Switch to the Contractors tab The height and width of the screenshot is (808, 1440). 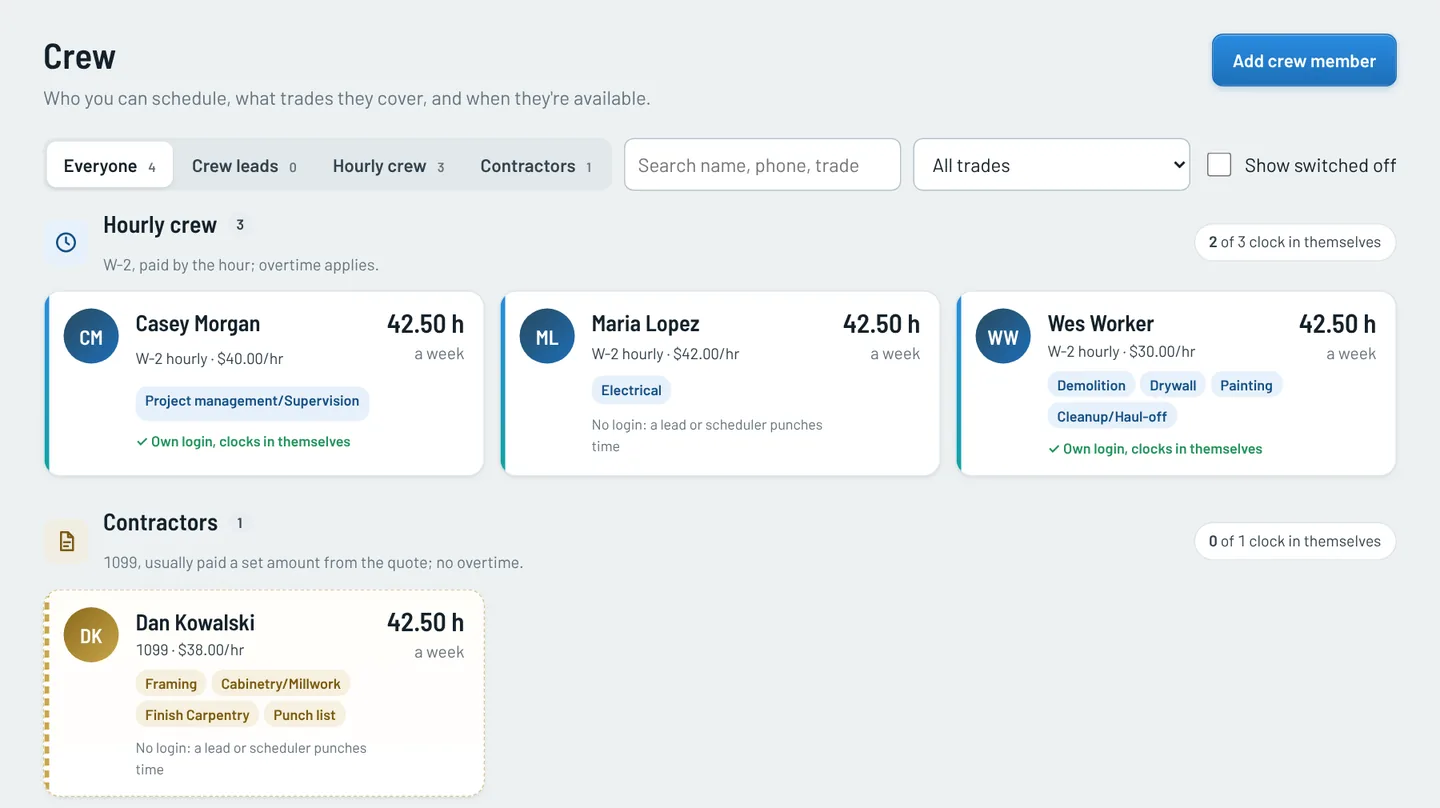click(x=536, y=165)
